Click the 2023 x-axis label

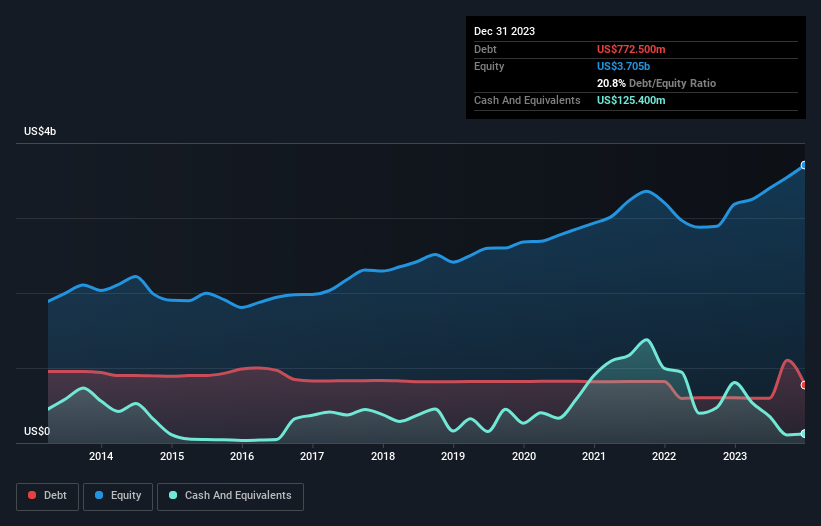coord(735,456)
